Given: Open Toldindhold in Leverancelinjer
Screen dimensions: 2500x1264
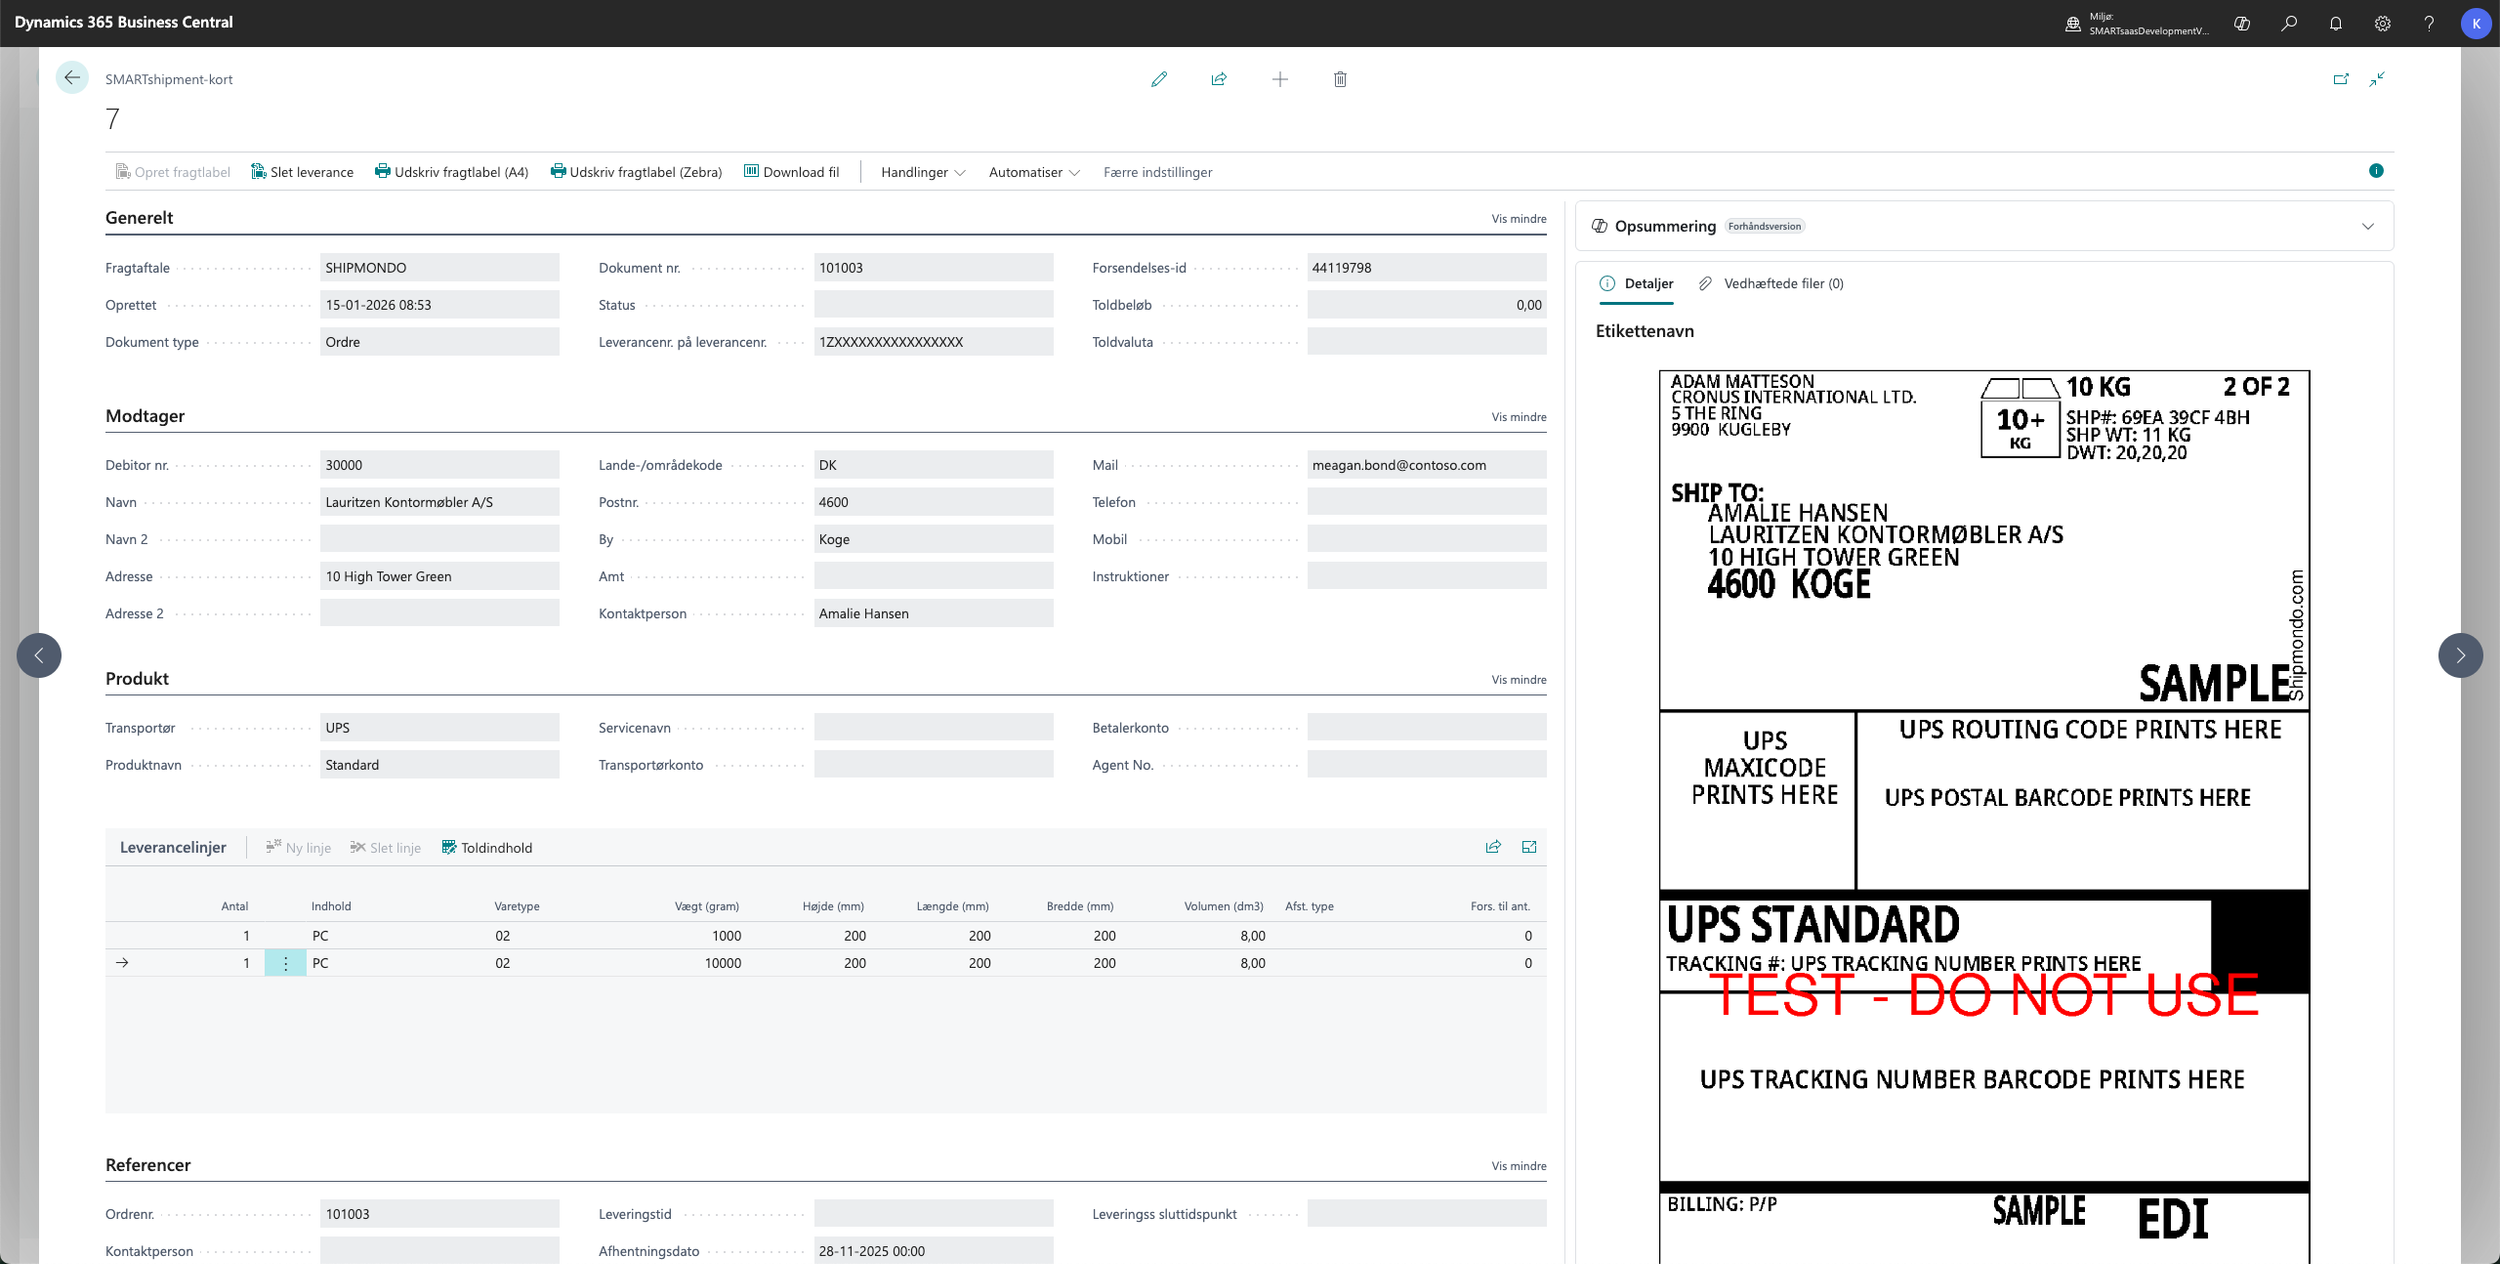Looking at the screenshot, I should [x=487, y=848].
